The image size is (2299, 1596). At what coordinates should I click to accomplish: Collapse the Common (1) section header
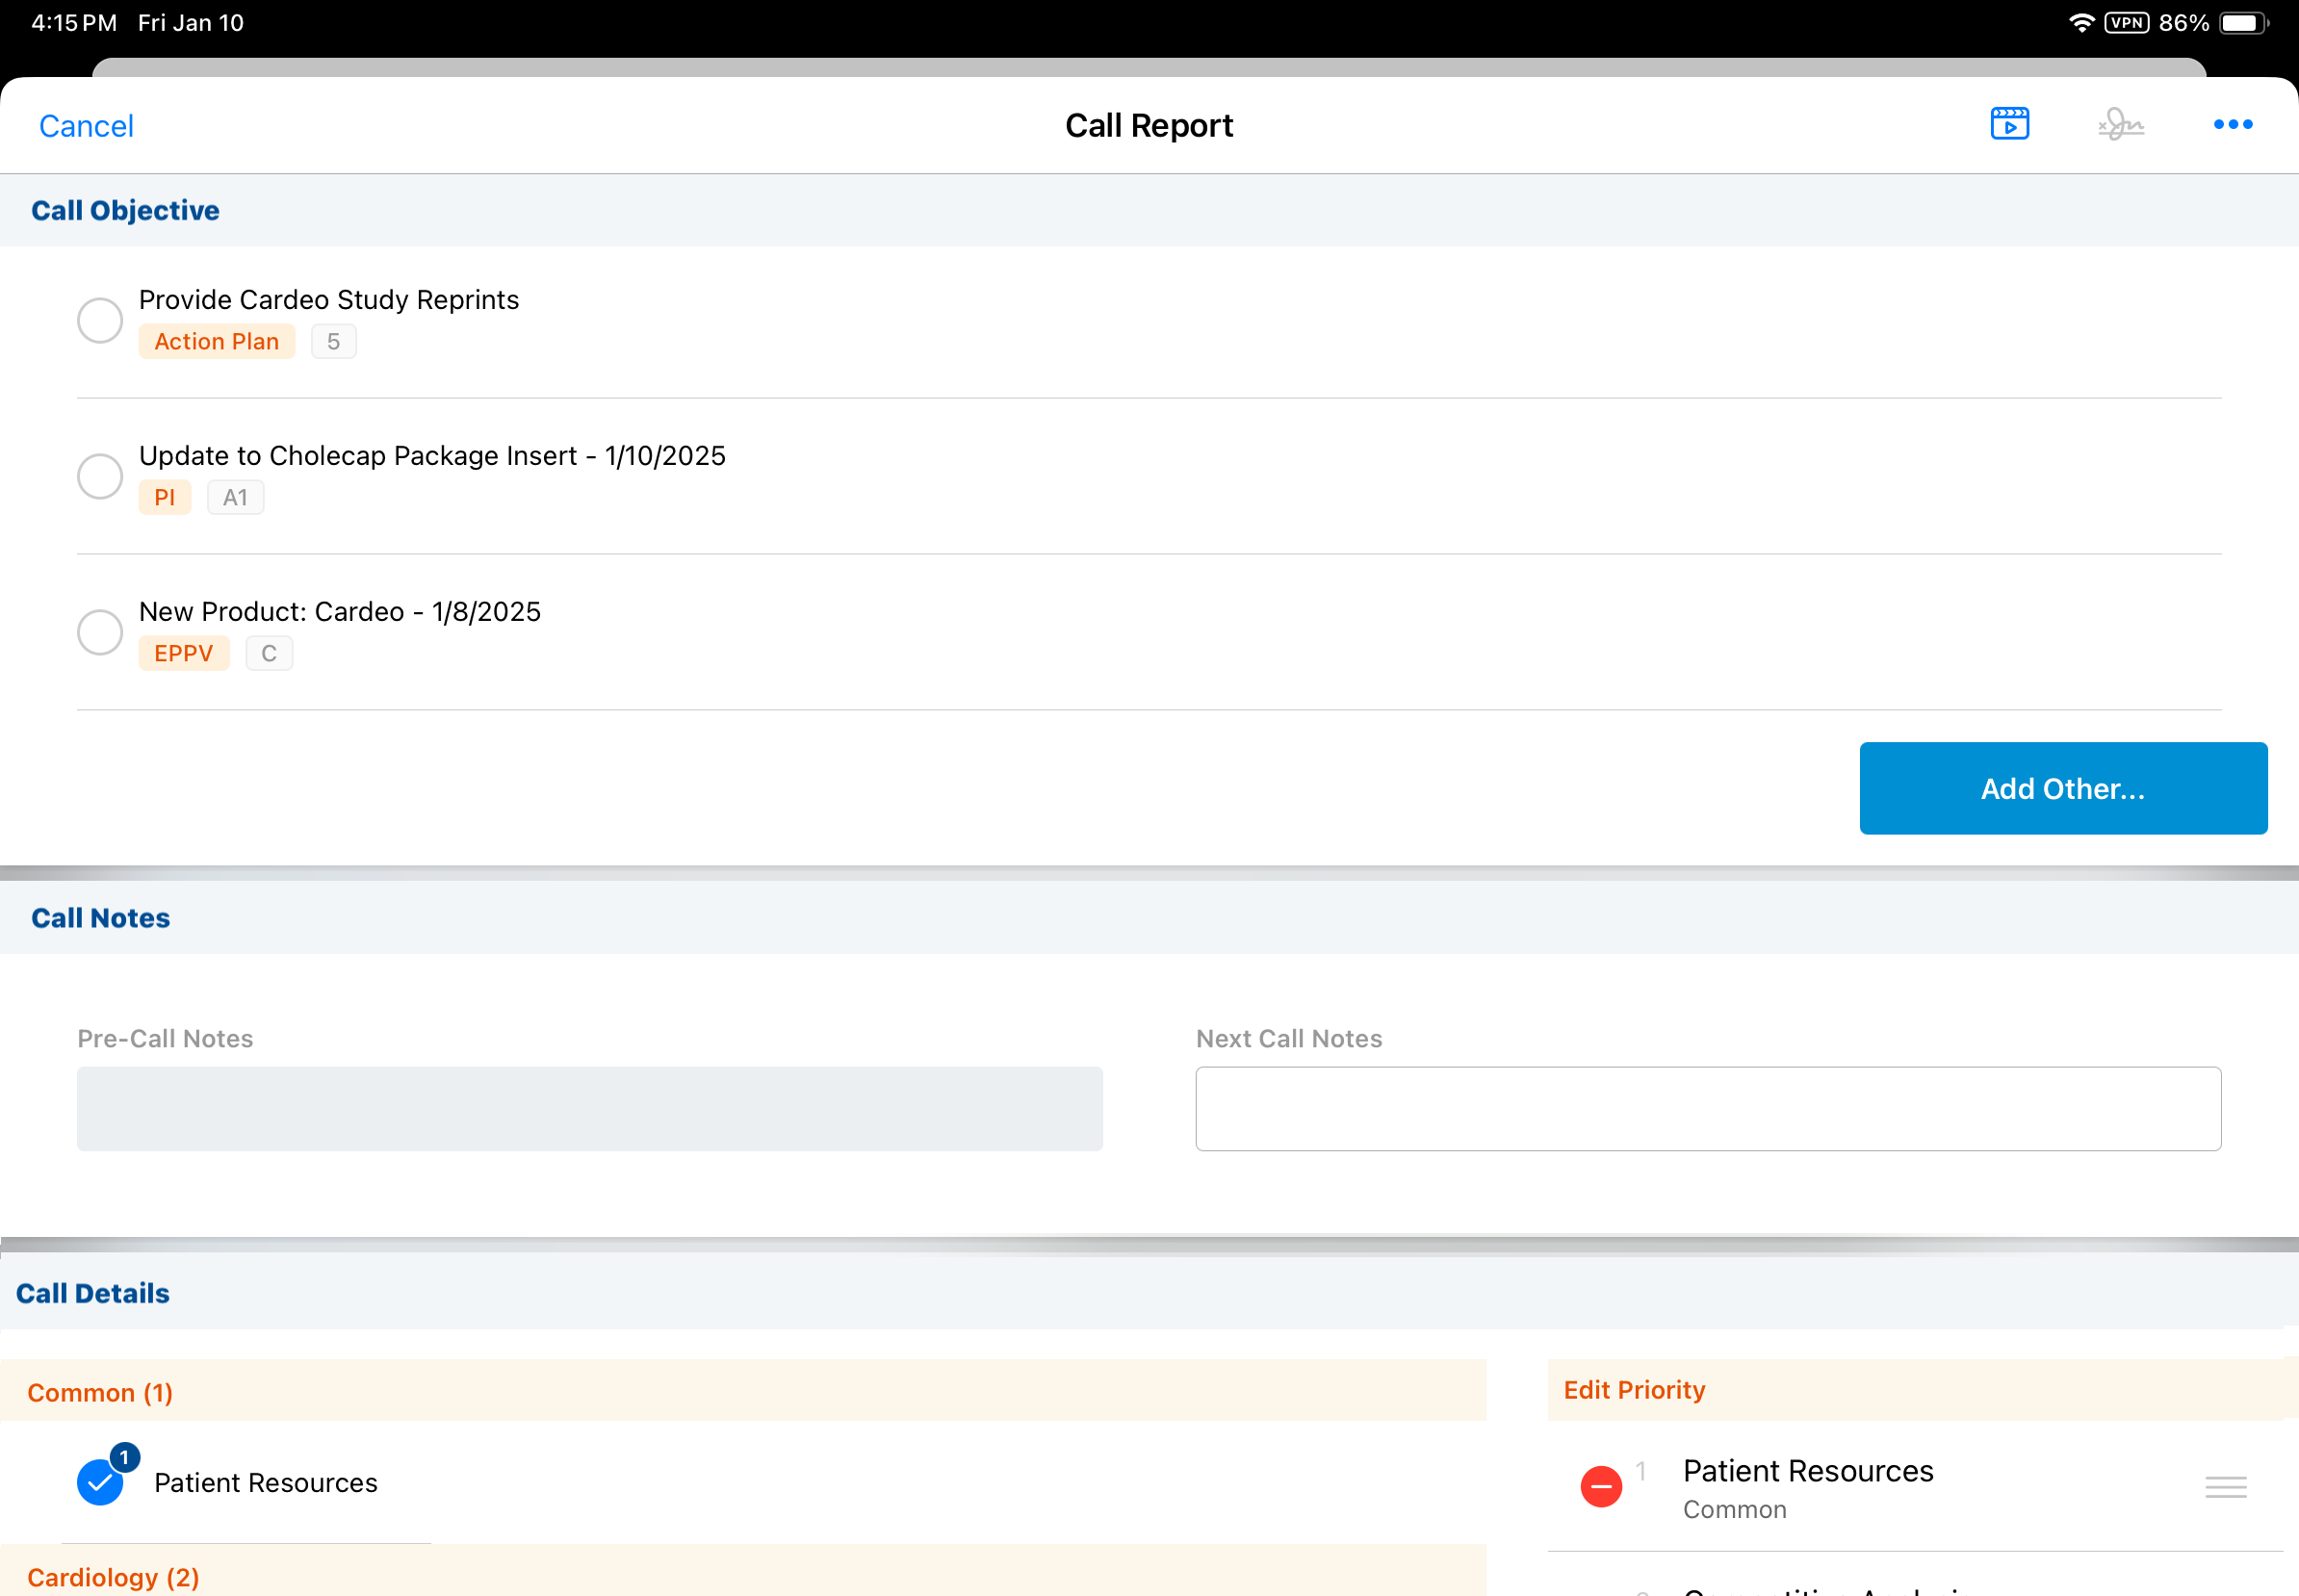click(x=100, y=1392)
